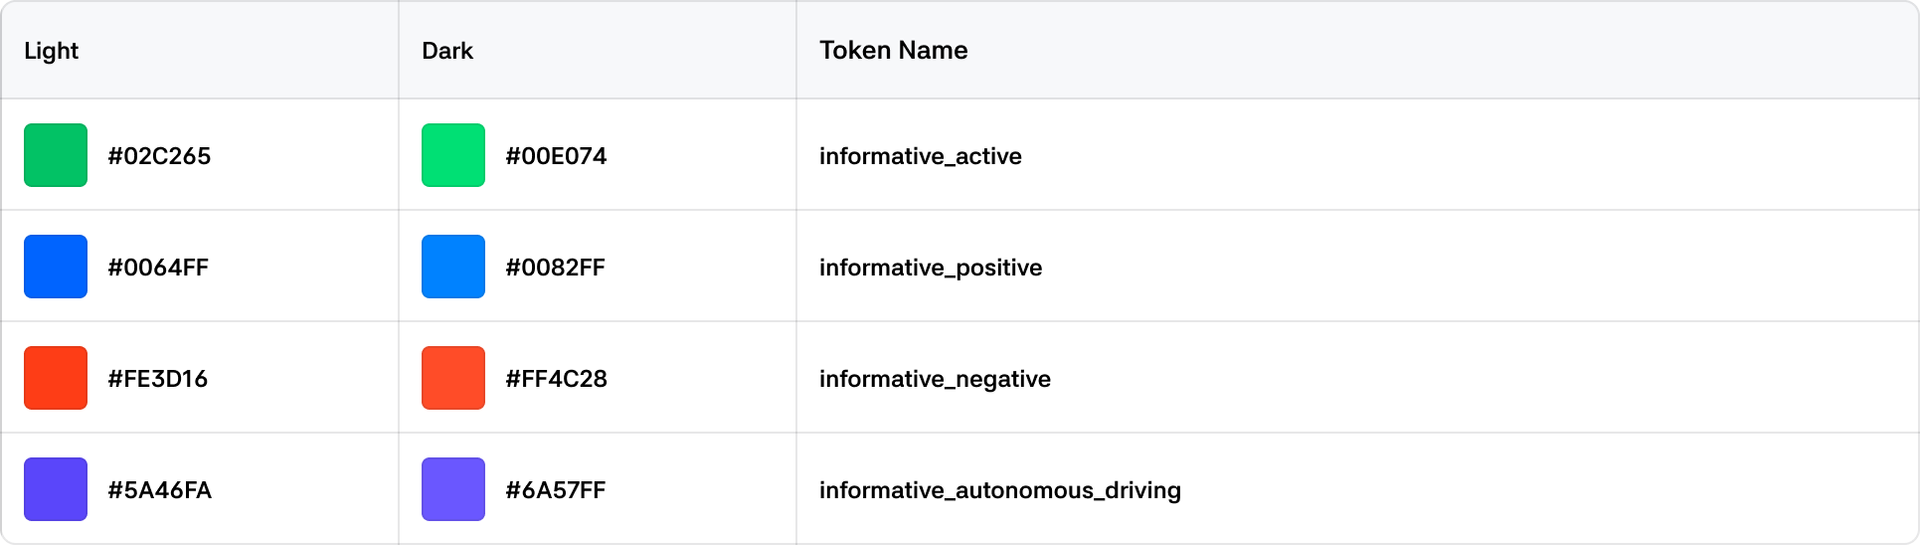Click the dark mode green swatch #00E074

pyautogui.click(x=453, y=155)
